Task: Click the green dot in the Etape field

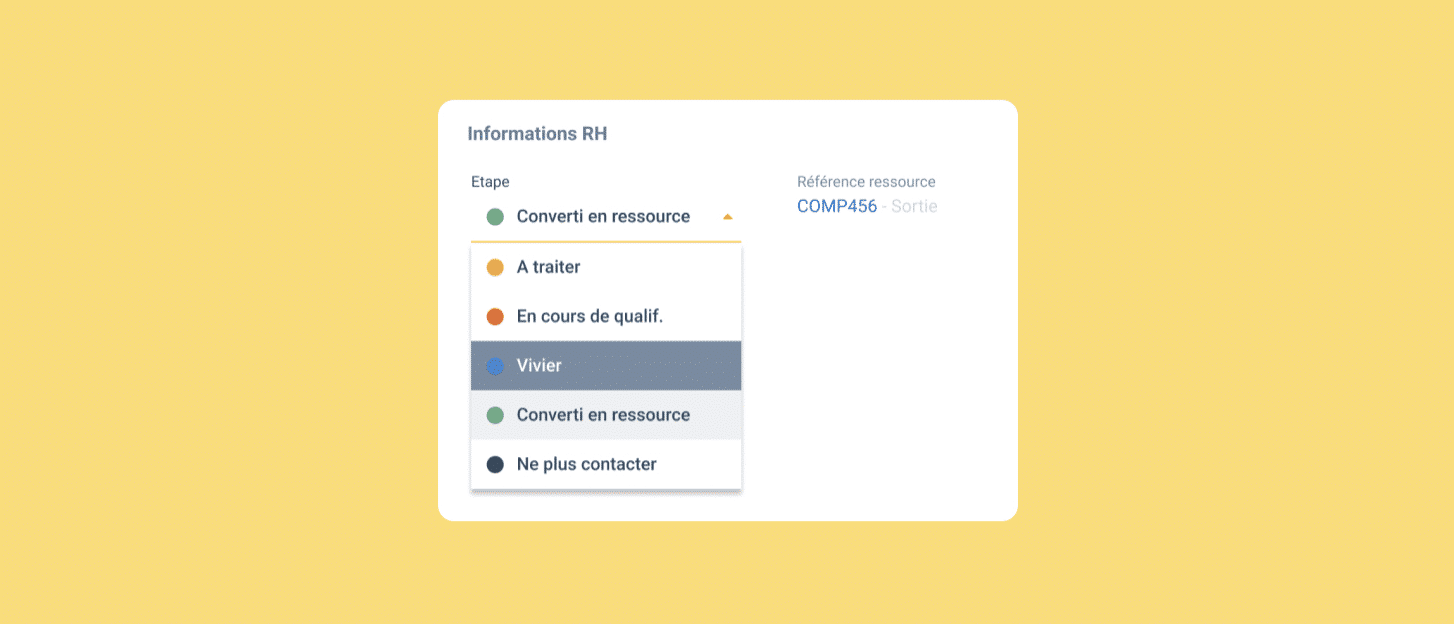Action: tap(494, 217)
